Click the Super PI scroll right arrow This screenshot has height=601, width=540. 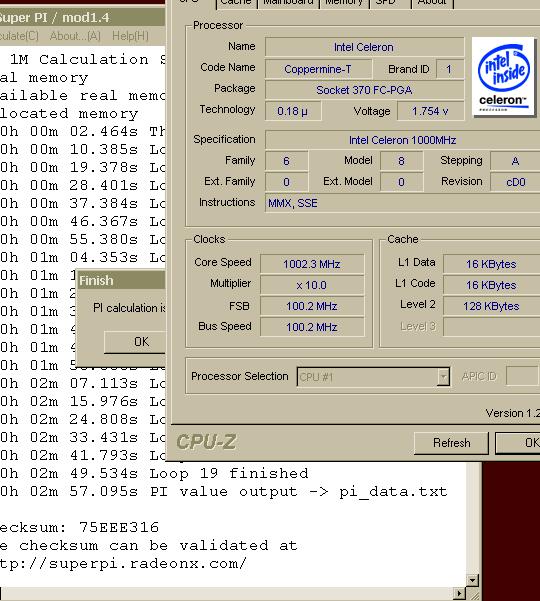click(x=459, y=594)
